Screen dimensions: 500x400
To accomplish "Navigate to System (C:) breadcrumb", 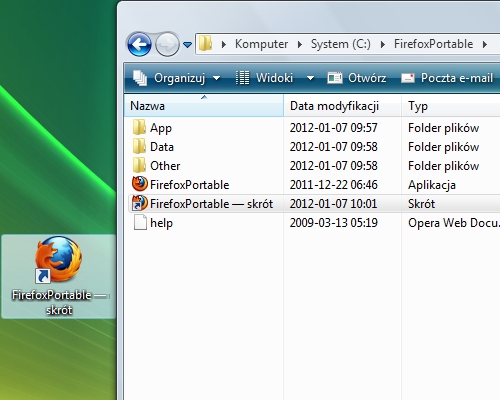I will click(341, 44).
